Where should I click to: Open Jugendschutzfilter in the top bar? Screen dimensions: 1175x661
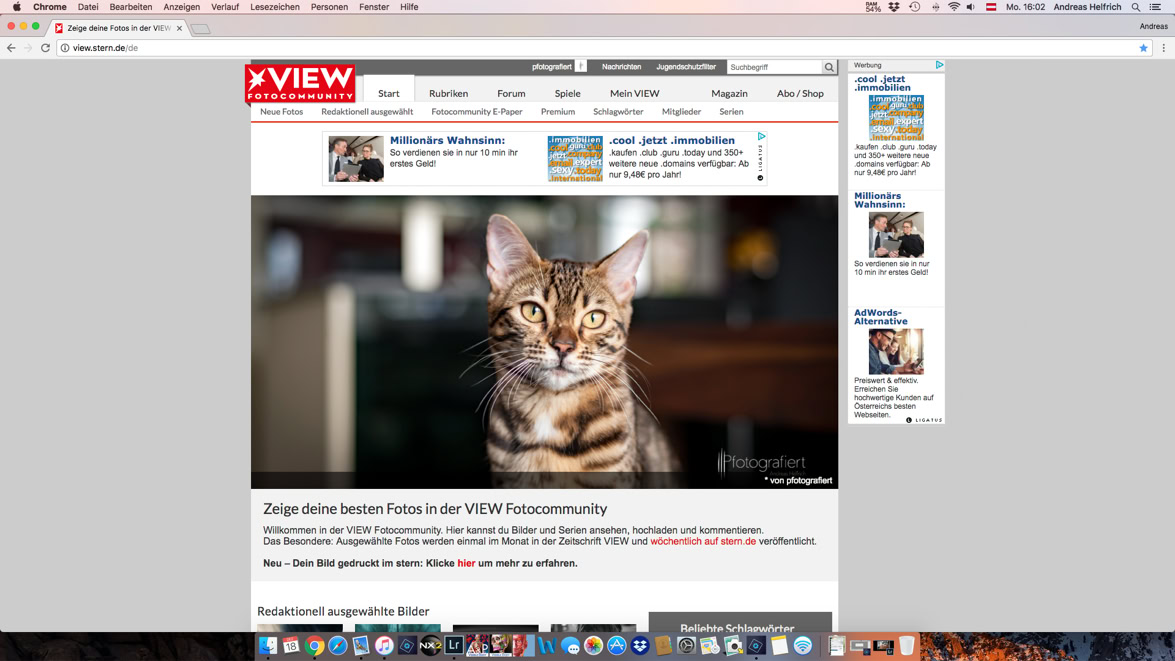tap(686, 67)
